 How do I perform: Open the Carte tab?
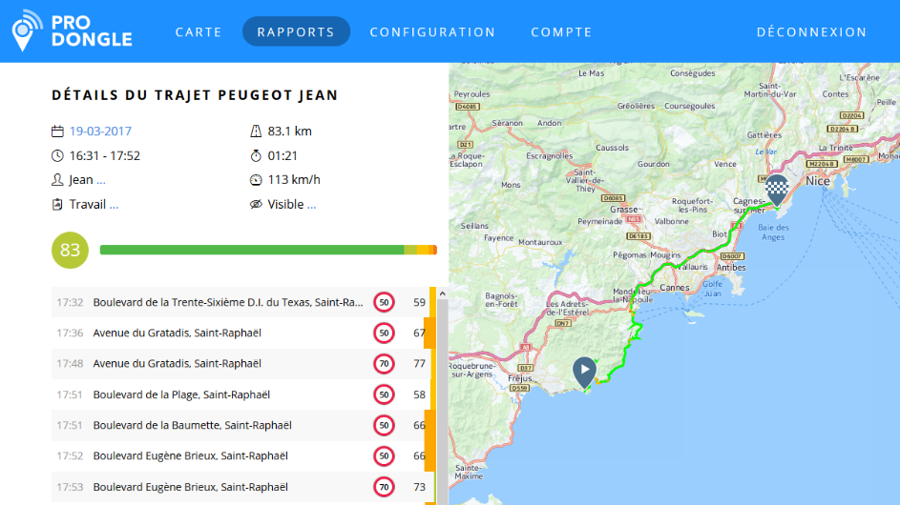(198, 32)
